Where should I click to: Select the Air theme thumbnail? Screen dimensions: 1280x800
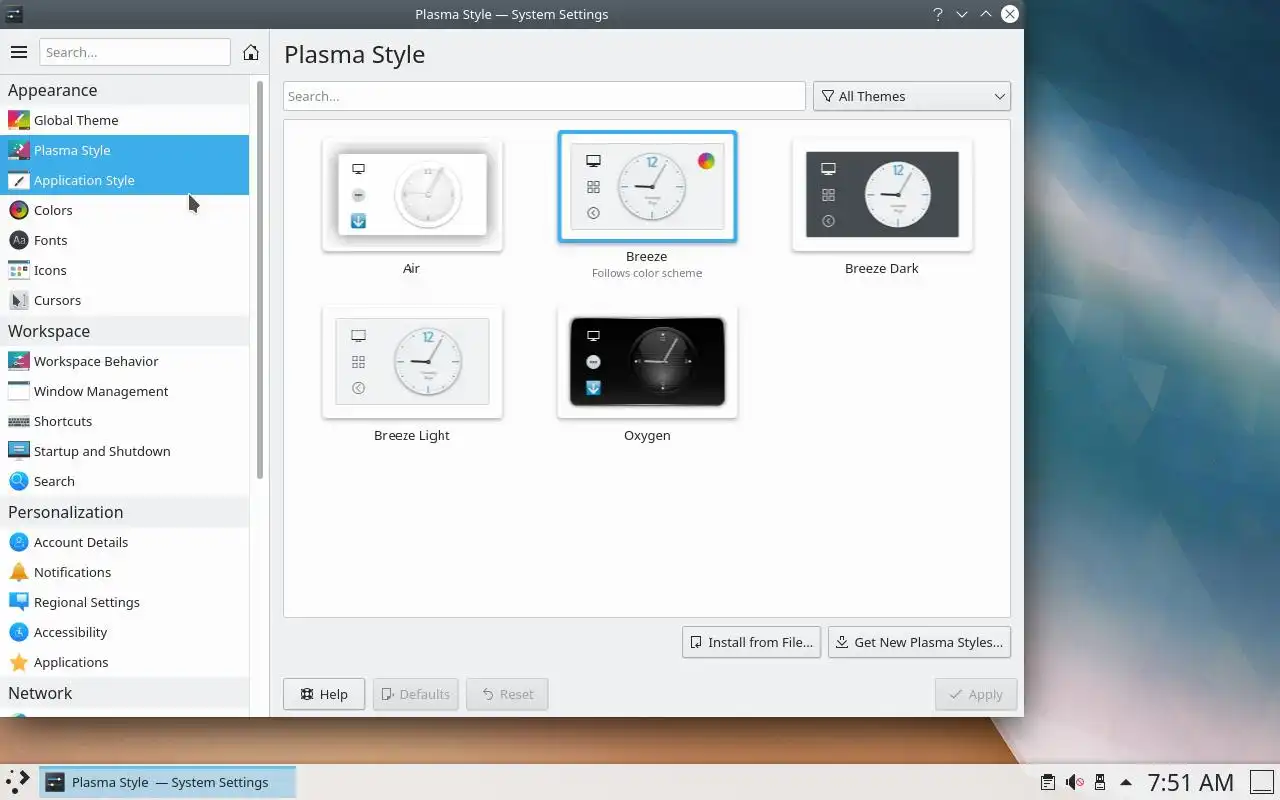[x=412, y=194]
